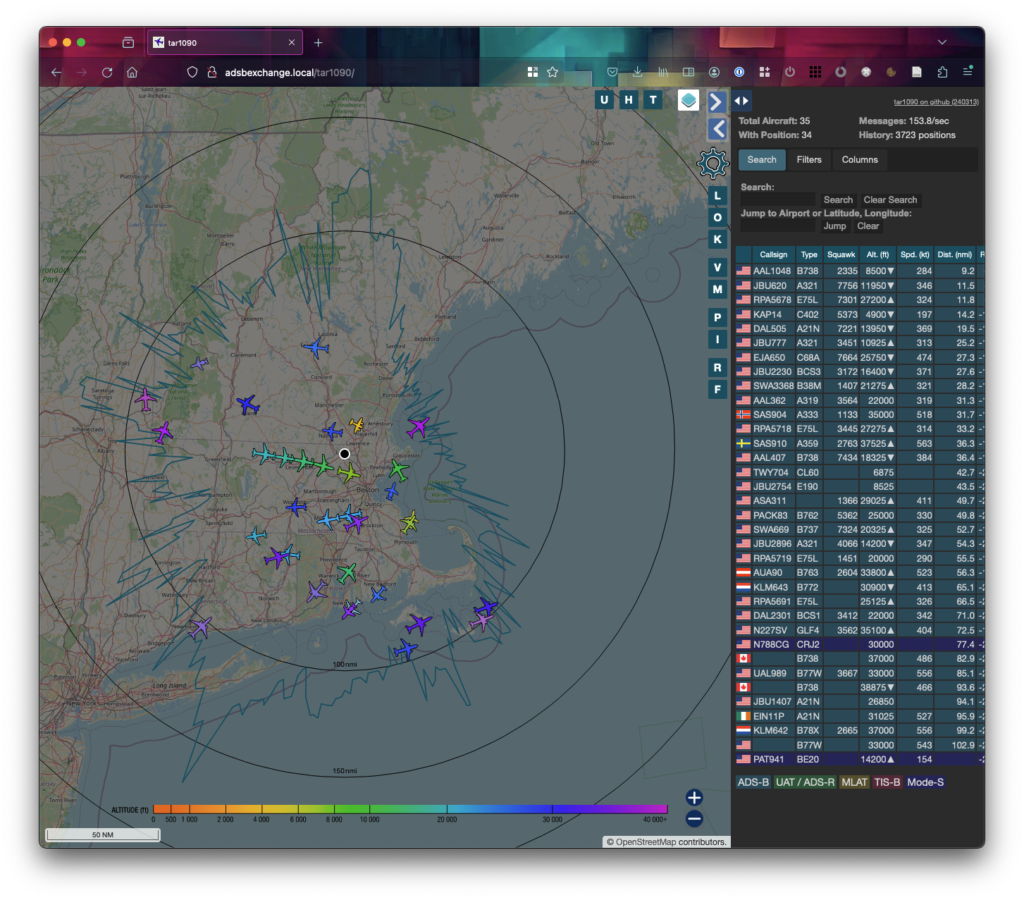Toggle the U map button
Viewport: 1024px width, 900px height.
604,100
